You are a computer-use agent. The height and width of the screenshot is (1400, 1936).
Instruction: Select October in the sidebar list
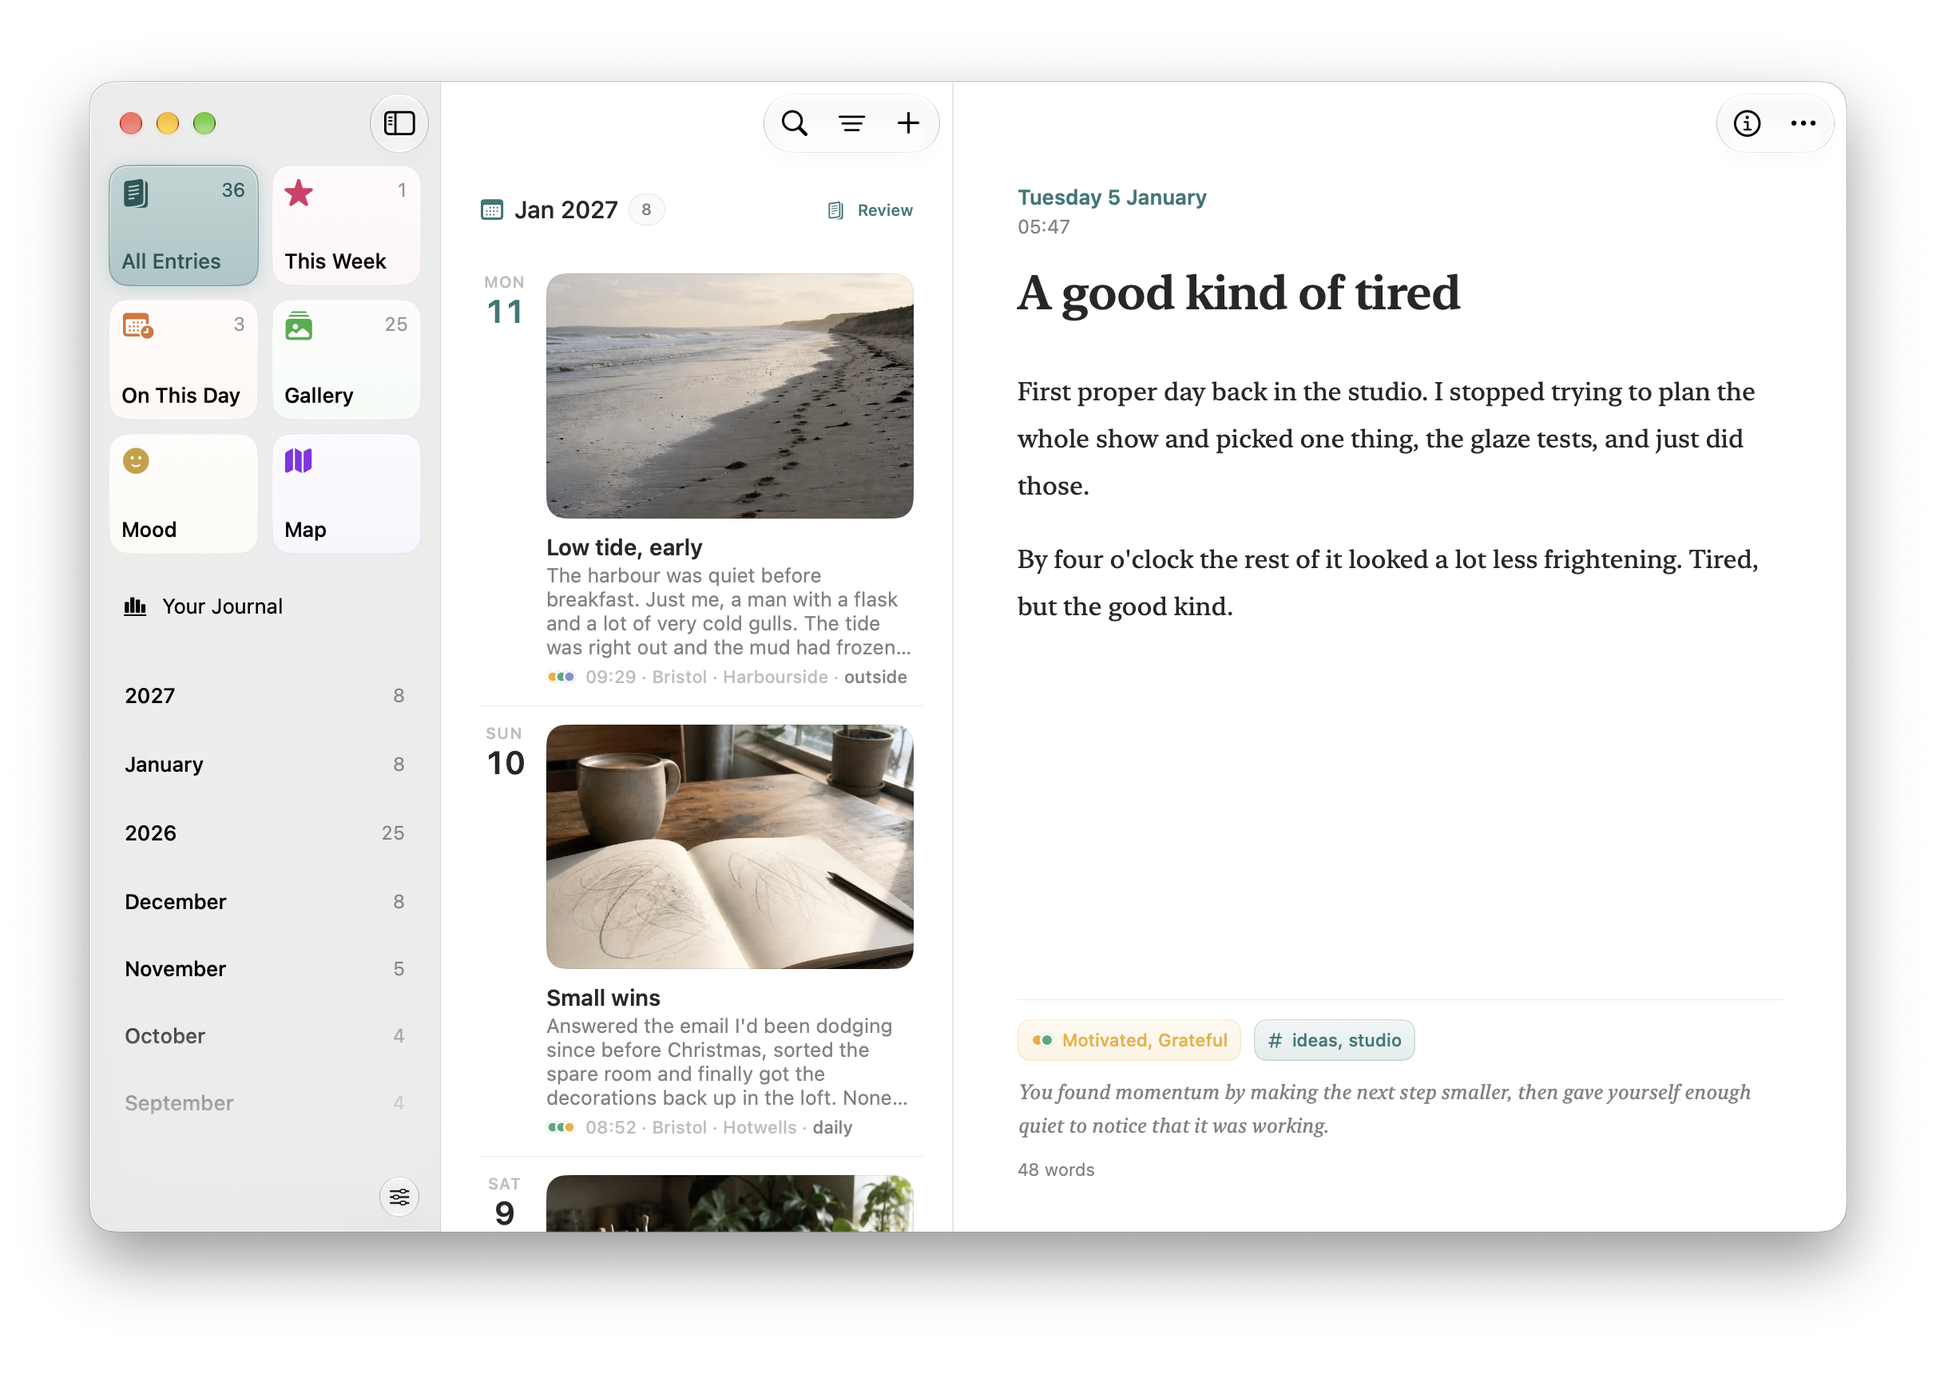264,1035
